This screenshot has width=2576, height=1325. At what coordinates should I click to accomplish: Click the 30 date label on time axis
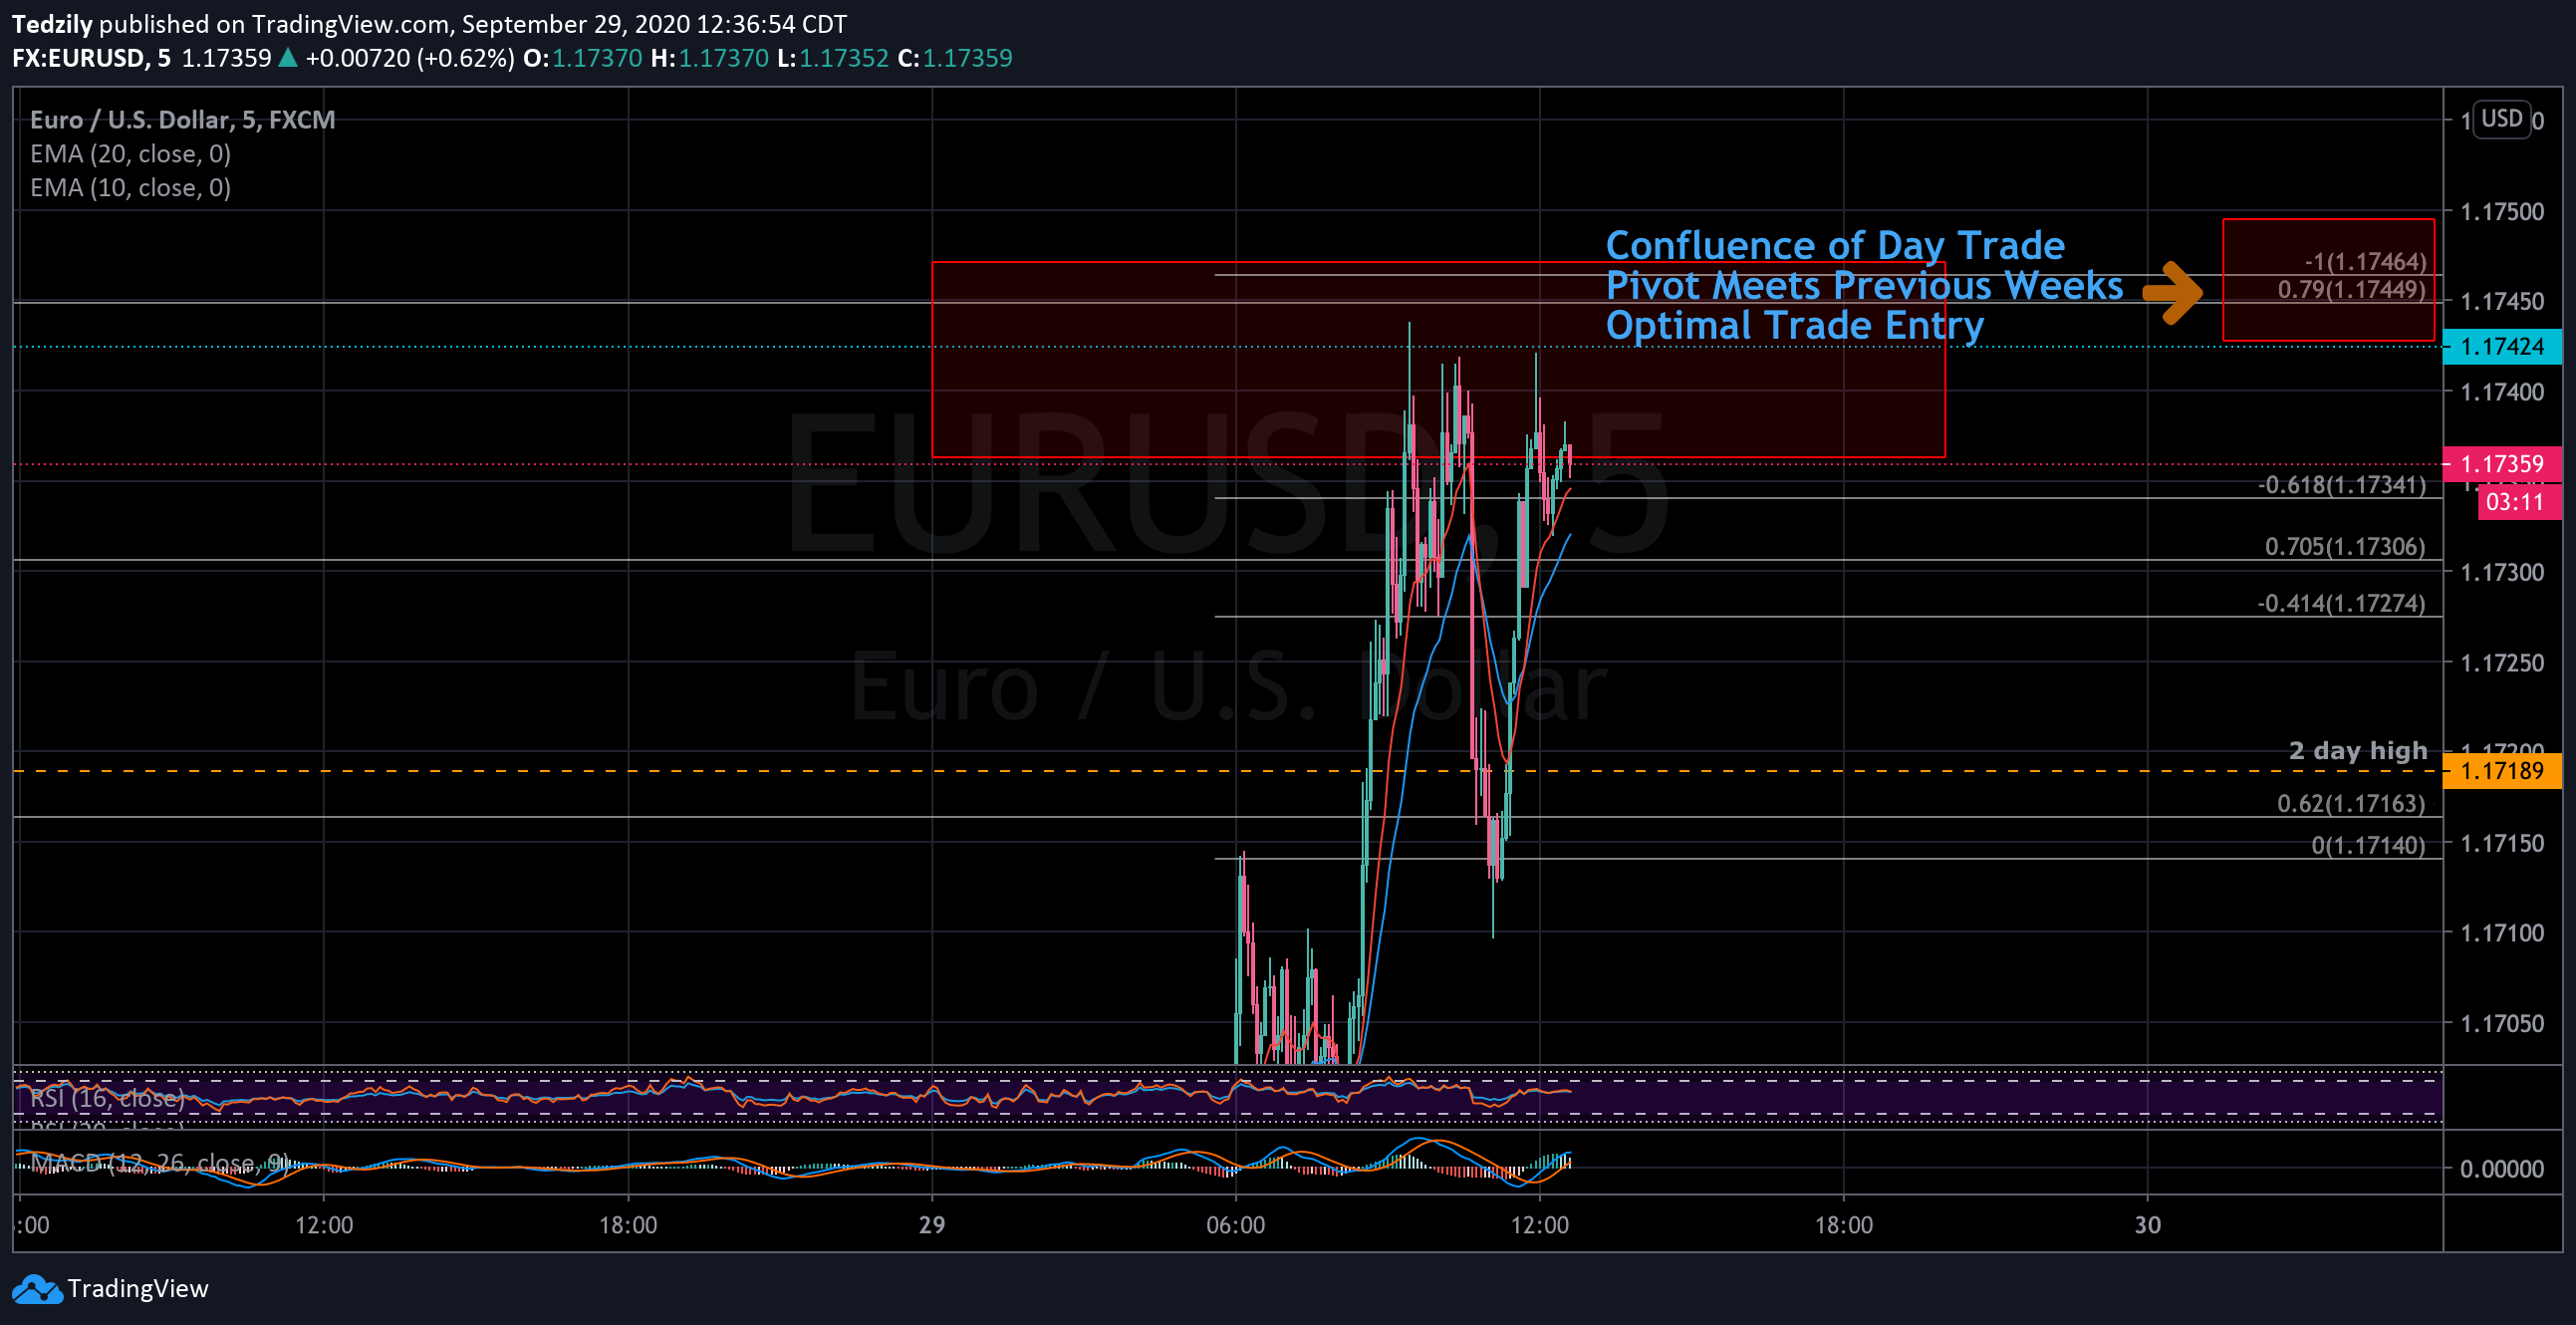pos(2148,1225)
